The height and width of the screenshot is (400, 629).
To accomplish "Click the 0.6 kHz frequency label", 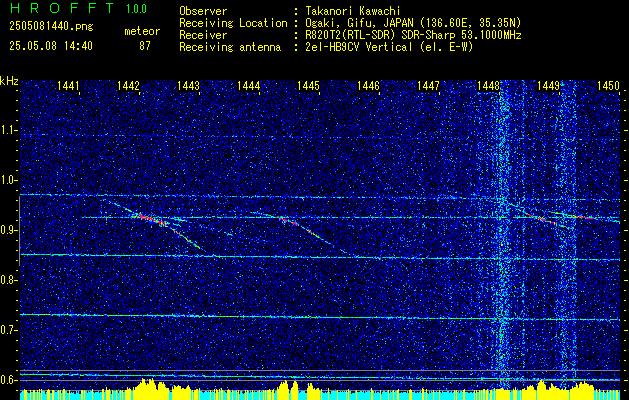I will coord(9,380).
